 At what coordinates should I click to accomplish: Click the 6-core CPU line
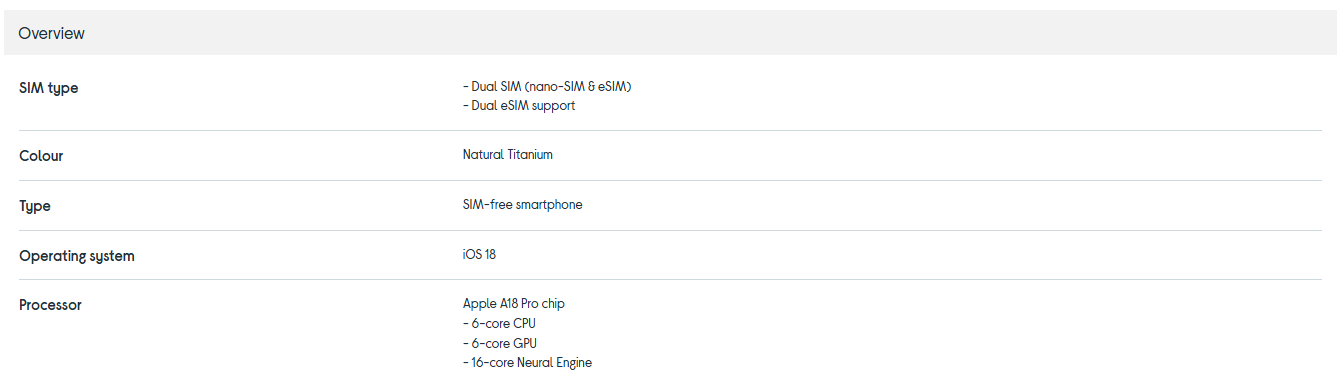click(x=500, y=324)
